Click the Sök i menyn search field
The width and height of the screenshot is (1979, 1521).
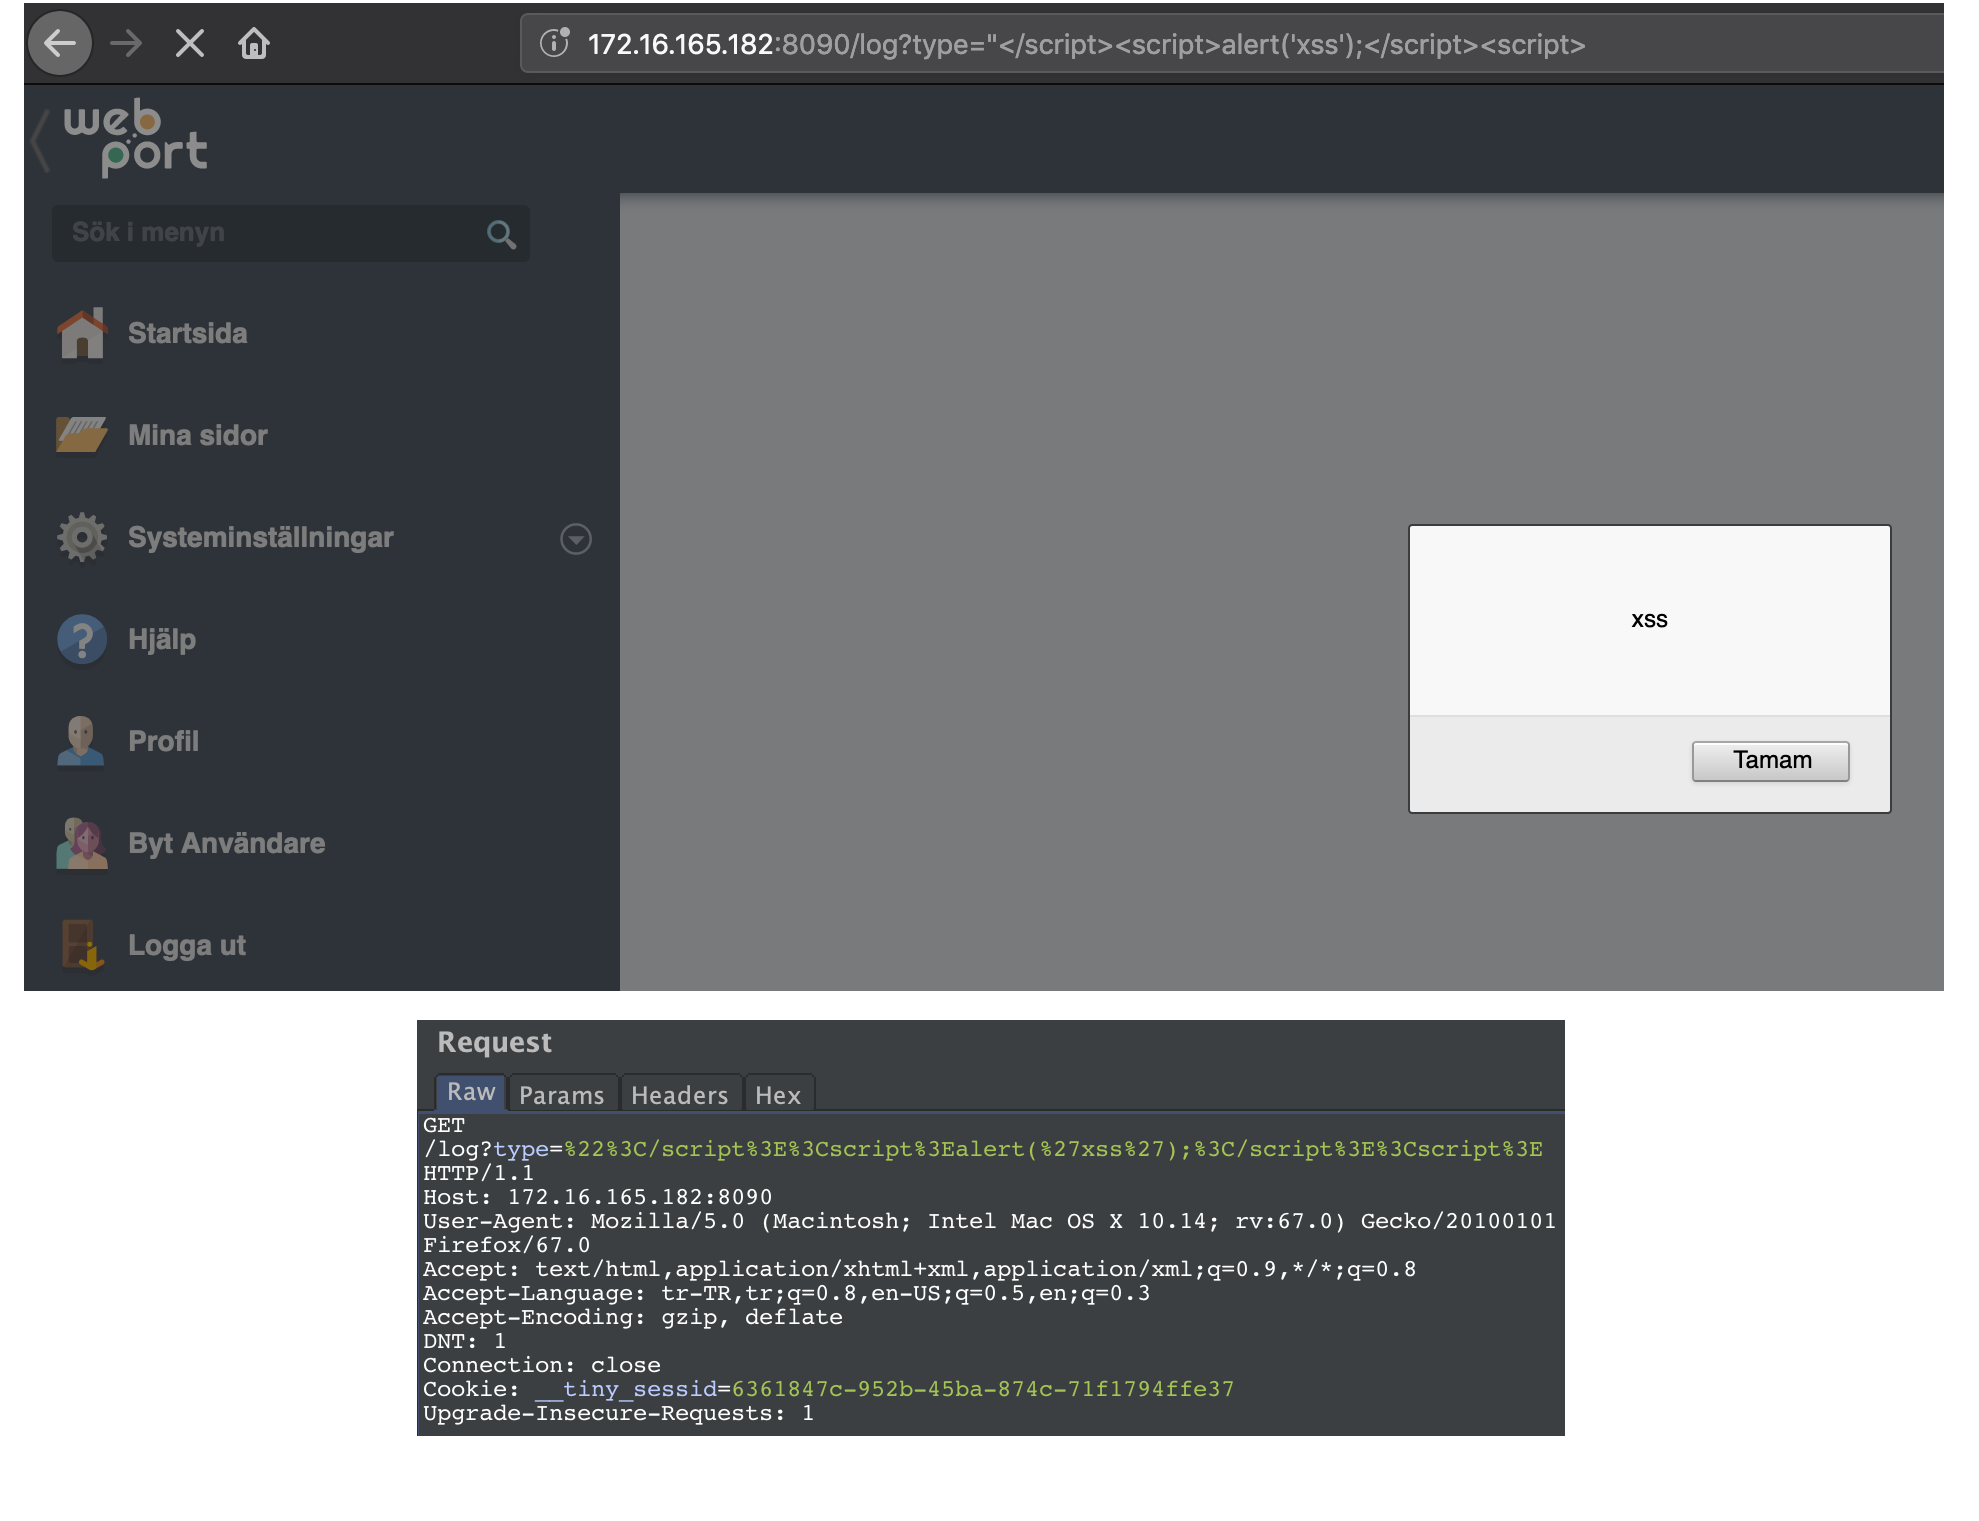(270, 233)
